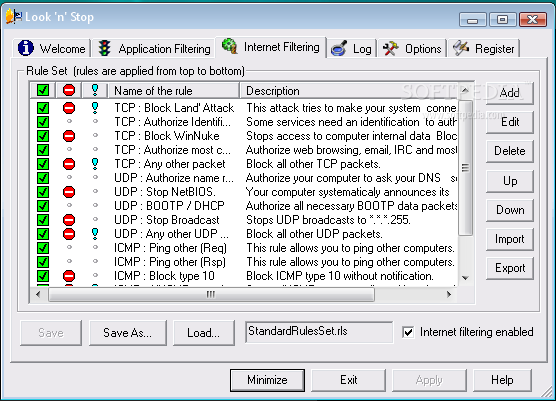Click the alert bulb icon on Block Land' Attack row
The width and height of the screenshot is (556, 401).
(x=95, y=107)
